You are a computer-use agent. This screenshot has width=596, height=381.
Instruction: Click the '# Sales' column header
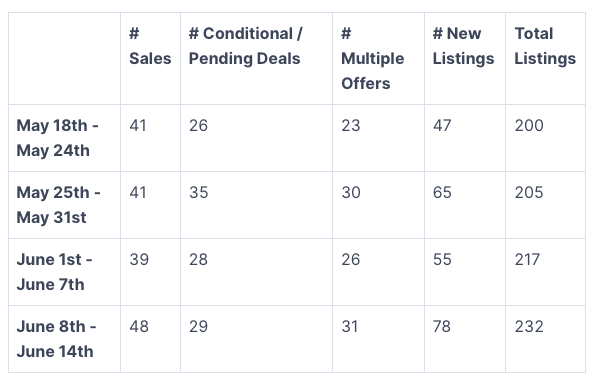pyautogui.click(x=150, y=46)
